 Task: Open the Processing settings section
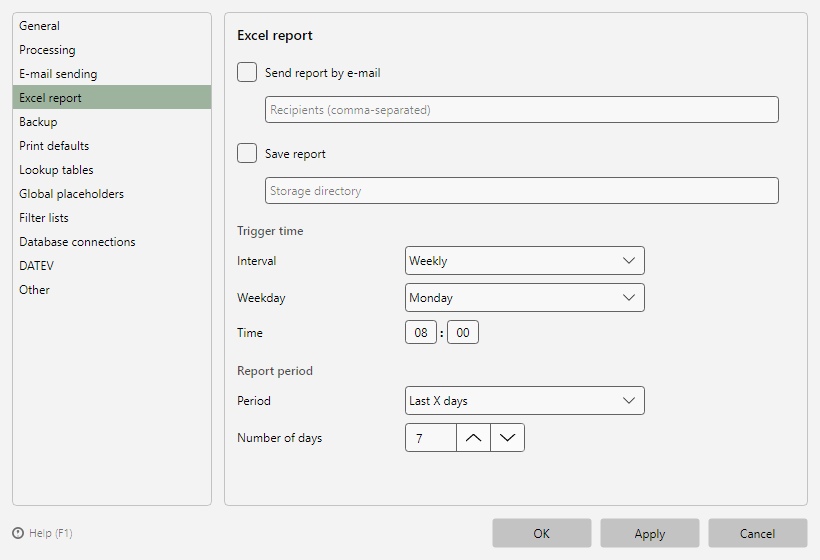[x=112, y=50]
